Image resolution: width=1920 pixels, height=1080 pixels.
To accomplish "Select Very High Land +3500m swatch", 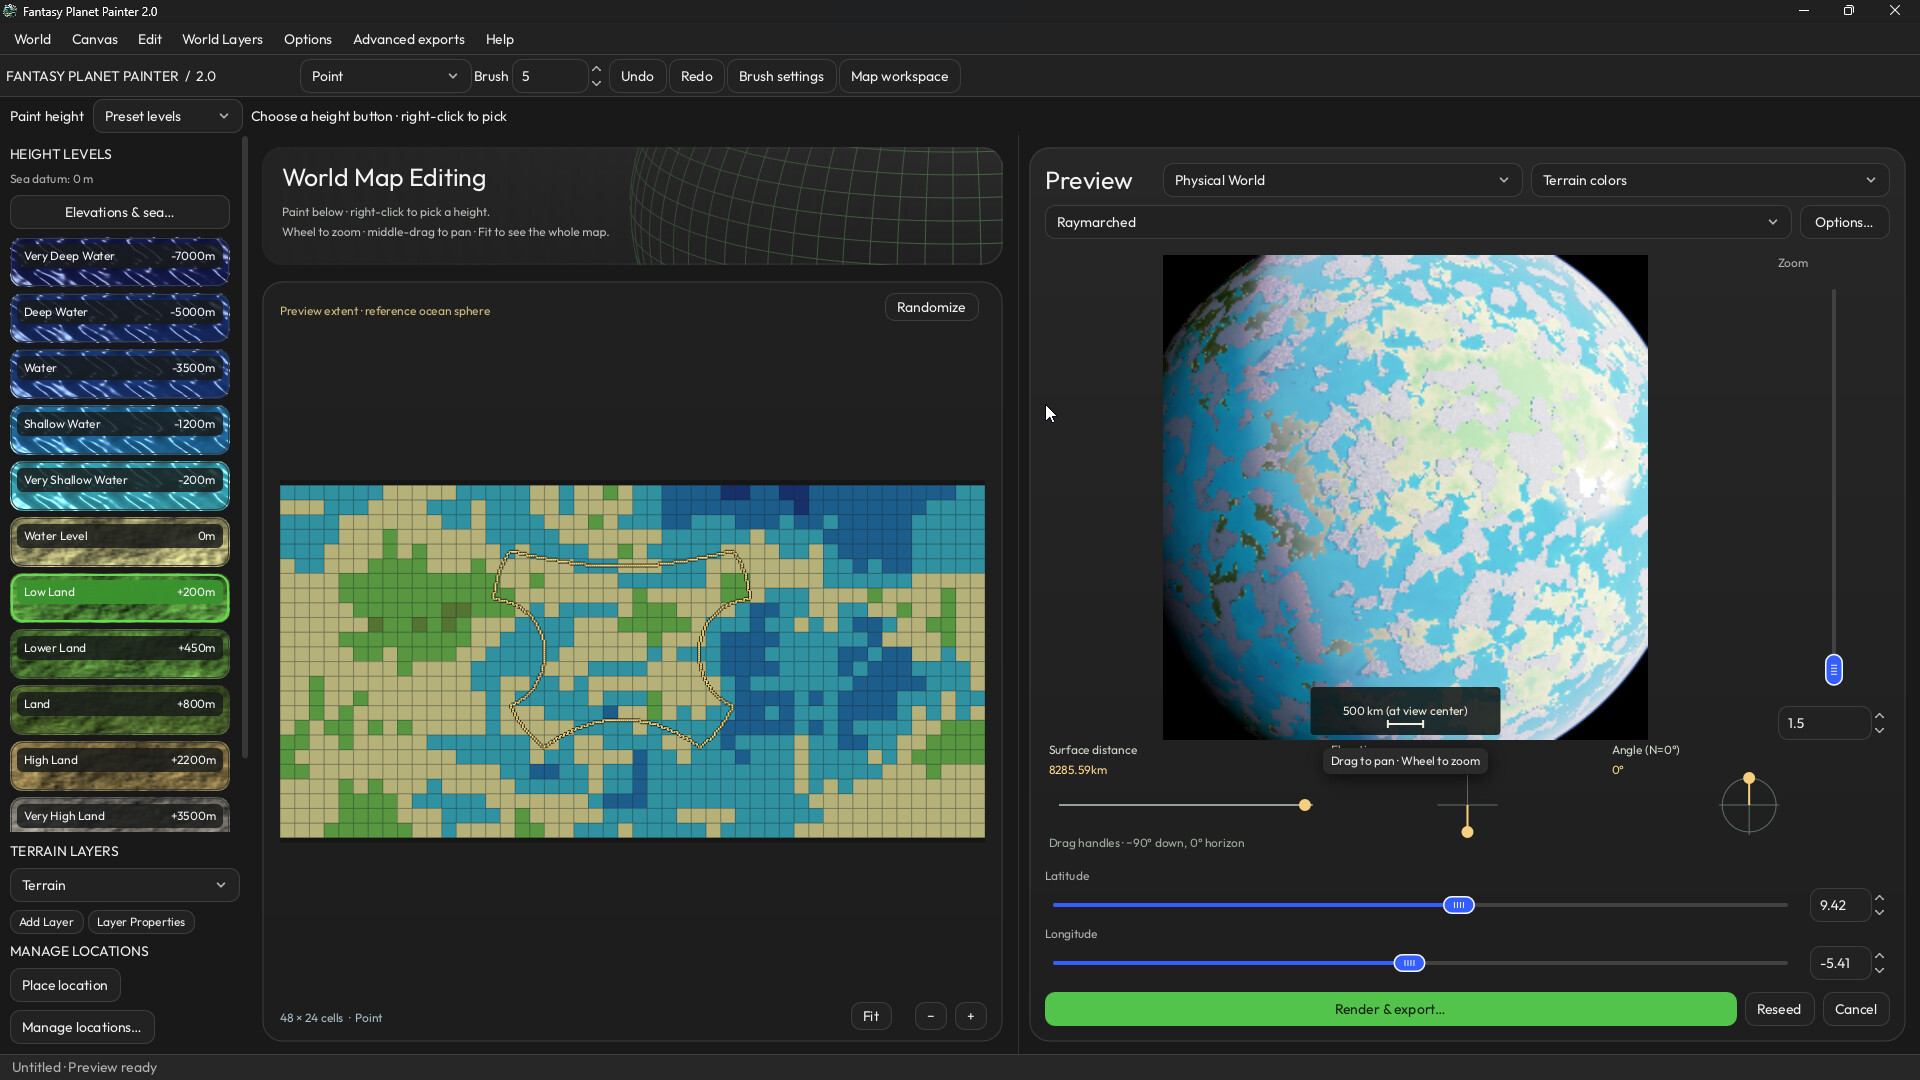I will click(x=120, y=815).
